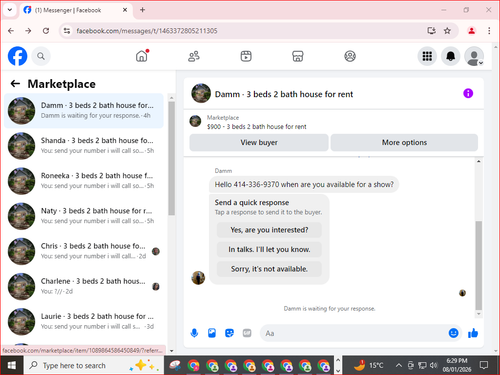Image resolution: width=500 pixels, height=375 pixels.
Task: Click the back arrow beside Marketplace
Action: 15,84
